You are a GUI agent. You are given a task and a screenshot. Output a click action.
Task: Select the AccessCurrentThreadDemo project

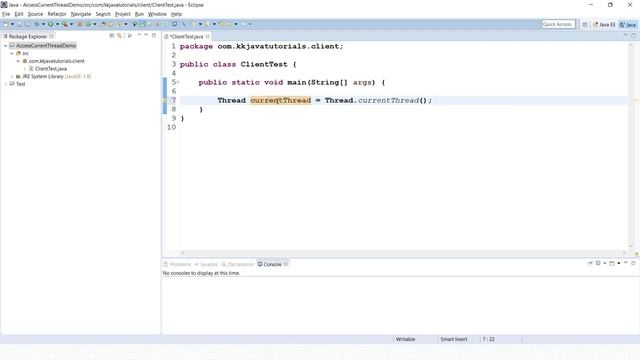coord(46,46)
